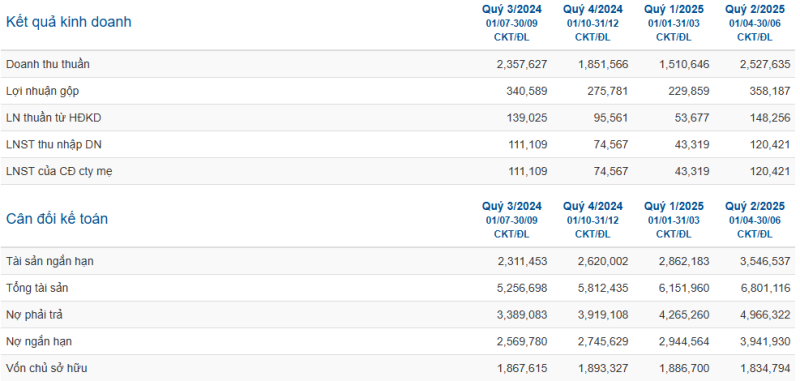800x381 pixels.
Task: Open the Cân đối kế toán section heading
Action: pyautogui.click(x=57, y=219)
